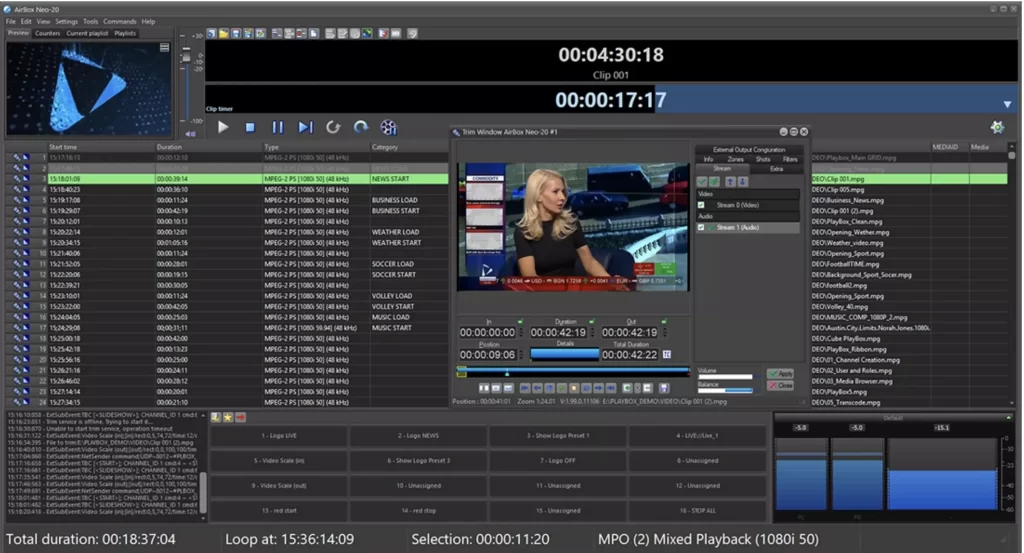The image size is (1024, 553).
Task: Open the settings gear icon at right
Action: (996, 127)
